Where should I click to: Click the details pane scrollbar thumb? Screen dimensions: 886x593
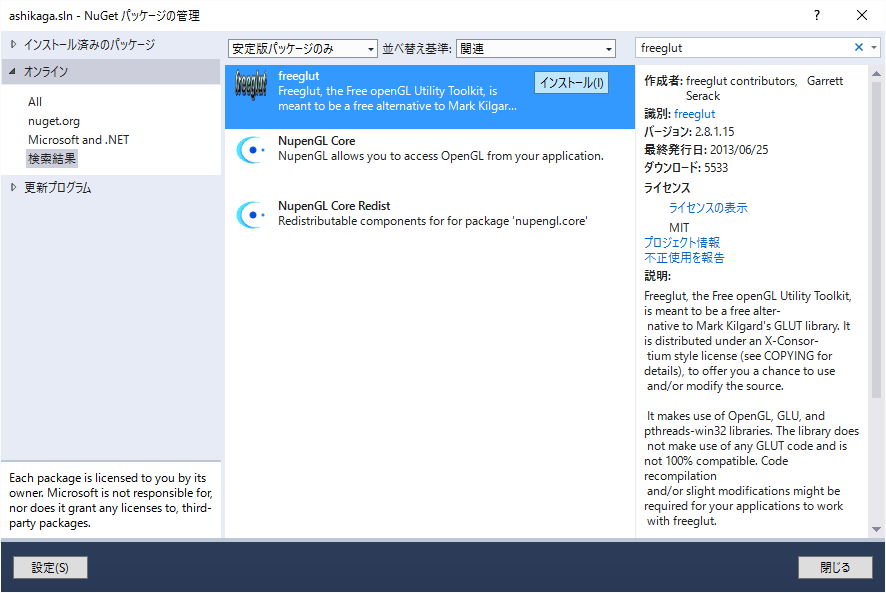(x=876, y=240)
